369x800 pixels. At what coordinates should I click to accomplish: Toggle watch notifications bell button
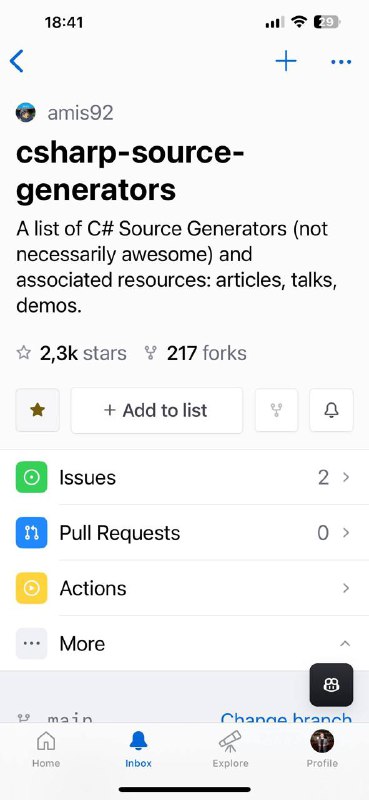pyautogui.click(x=332, y=410)
